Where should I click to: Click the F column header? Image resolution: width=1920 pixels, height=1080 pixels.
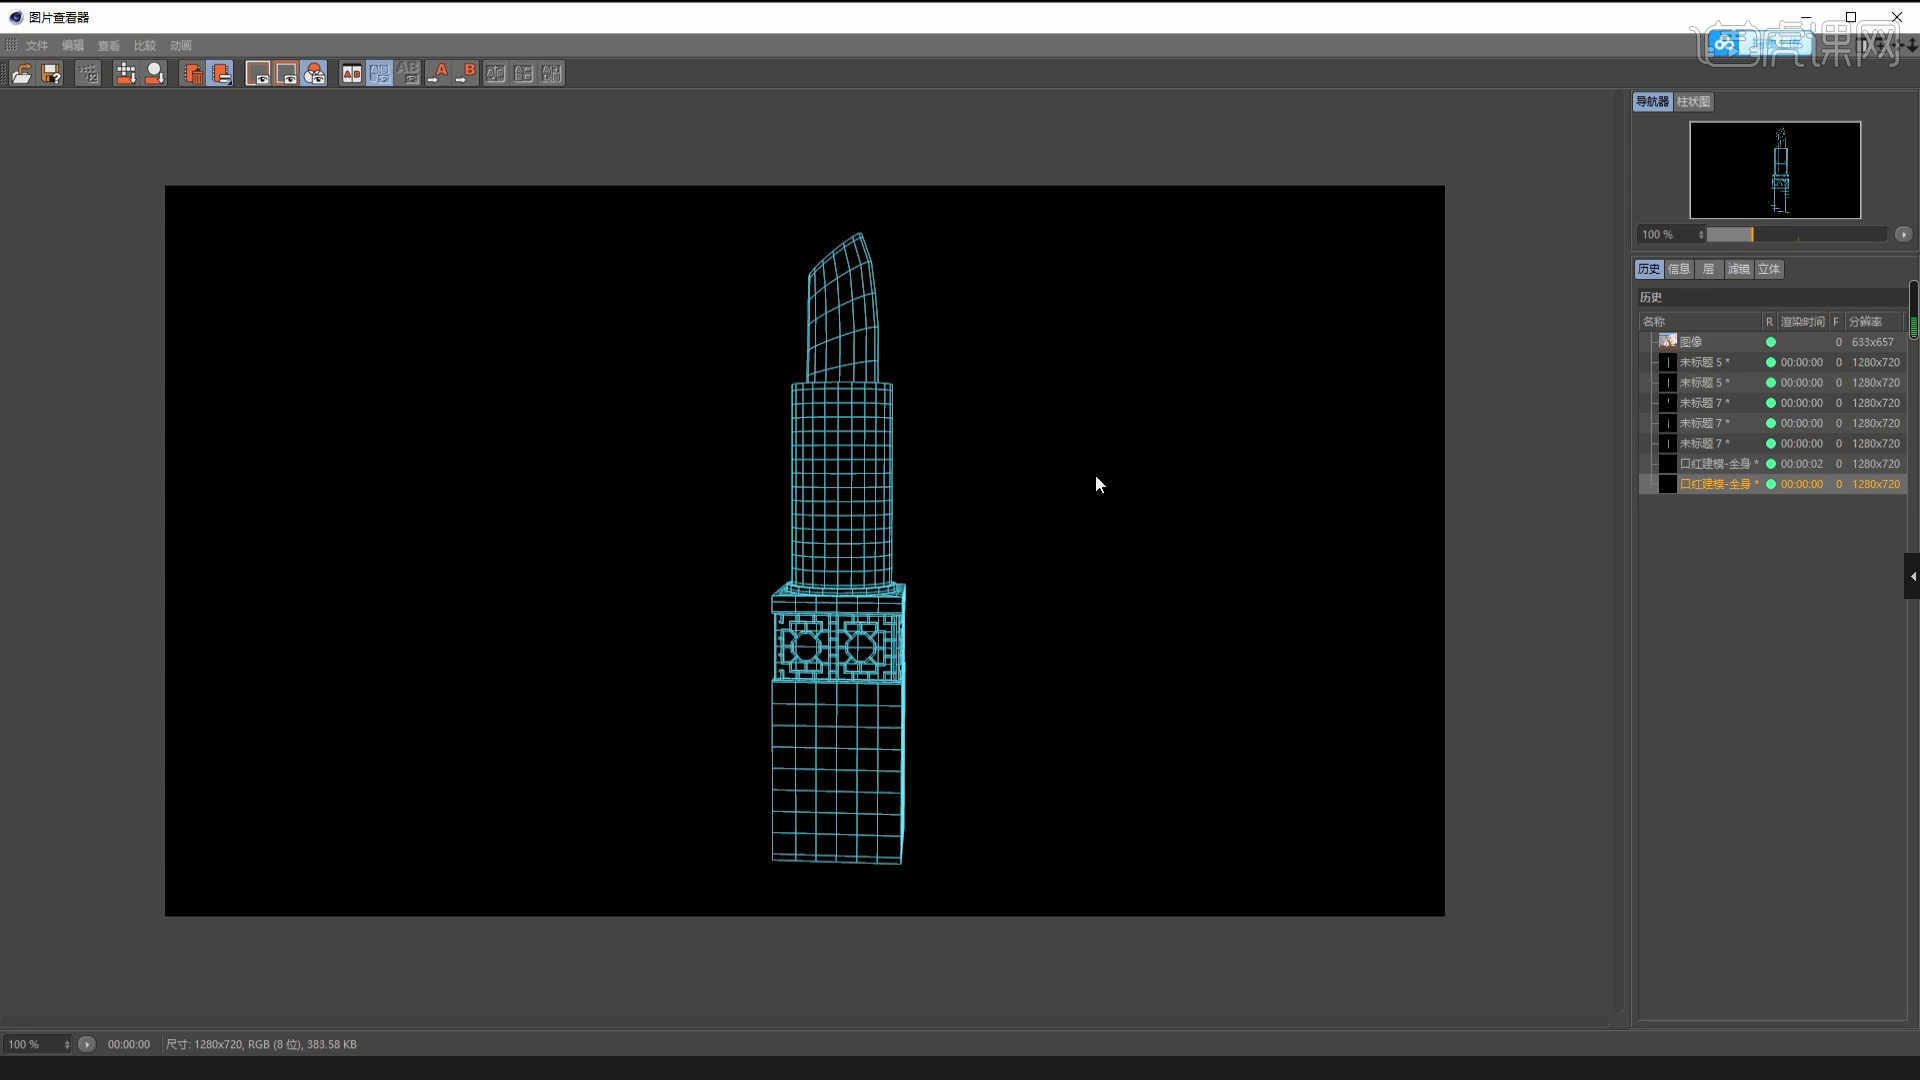click(1836, 322)
